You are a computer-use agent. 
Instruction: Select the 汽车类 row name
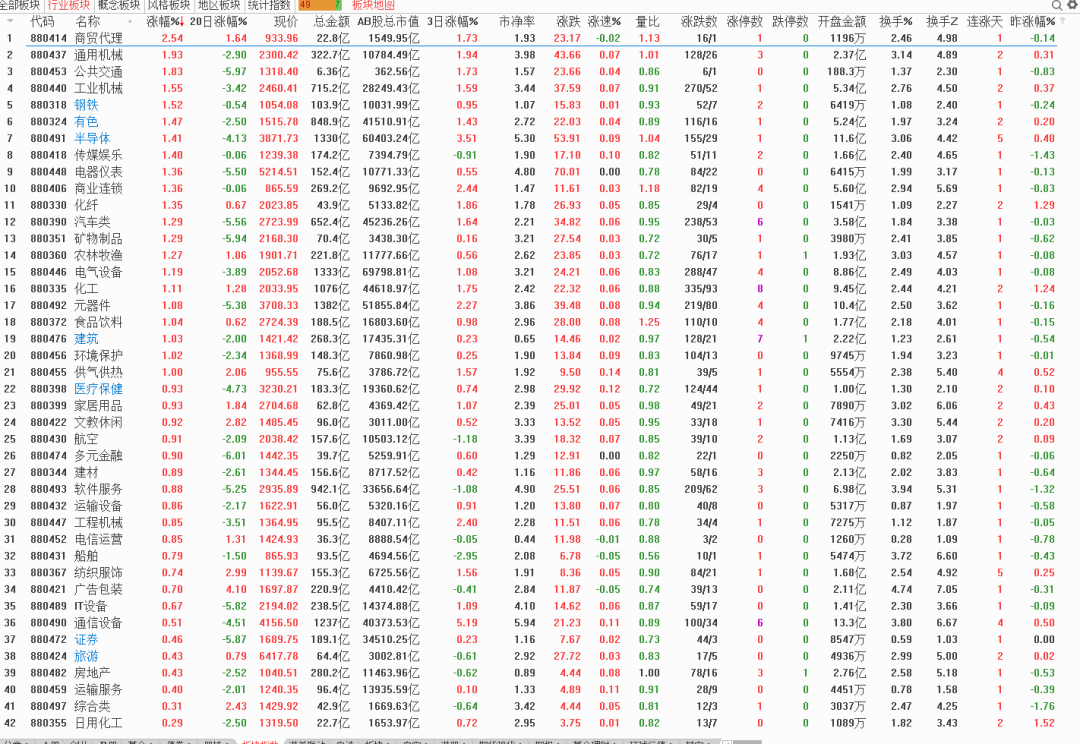pos(92,222)
